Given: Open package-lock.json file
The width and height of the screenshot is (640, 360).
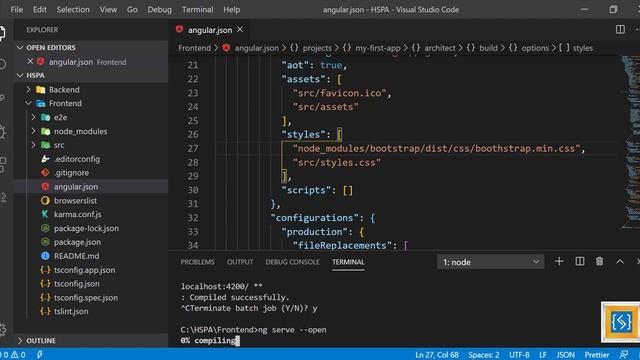Looking at the screenshot, I should point(86,228).
